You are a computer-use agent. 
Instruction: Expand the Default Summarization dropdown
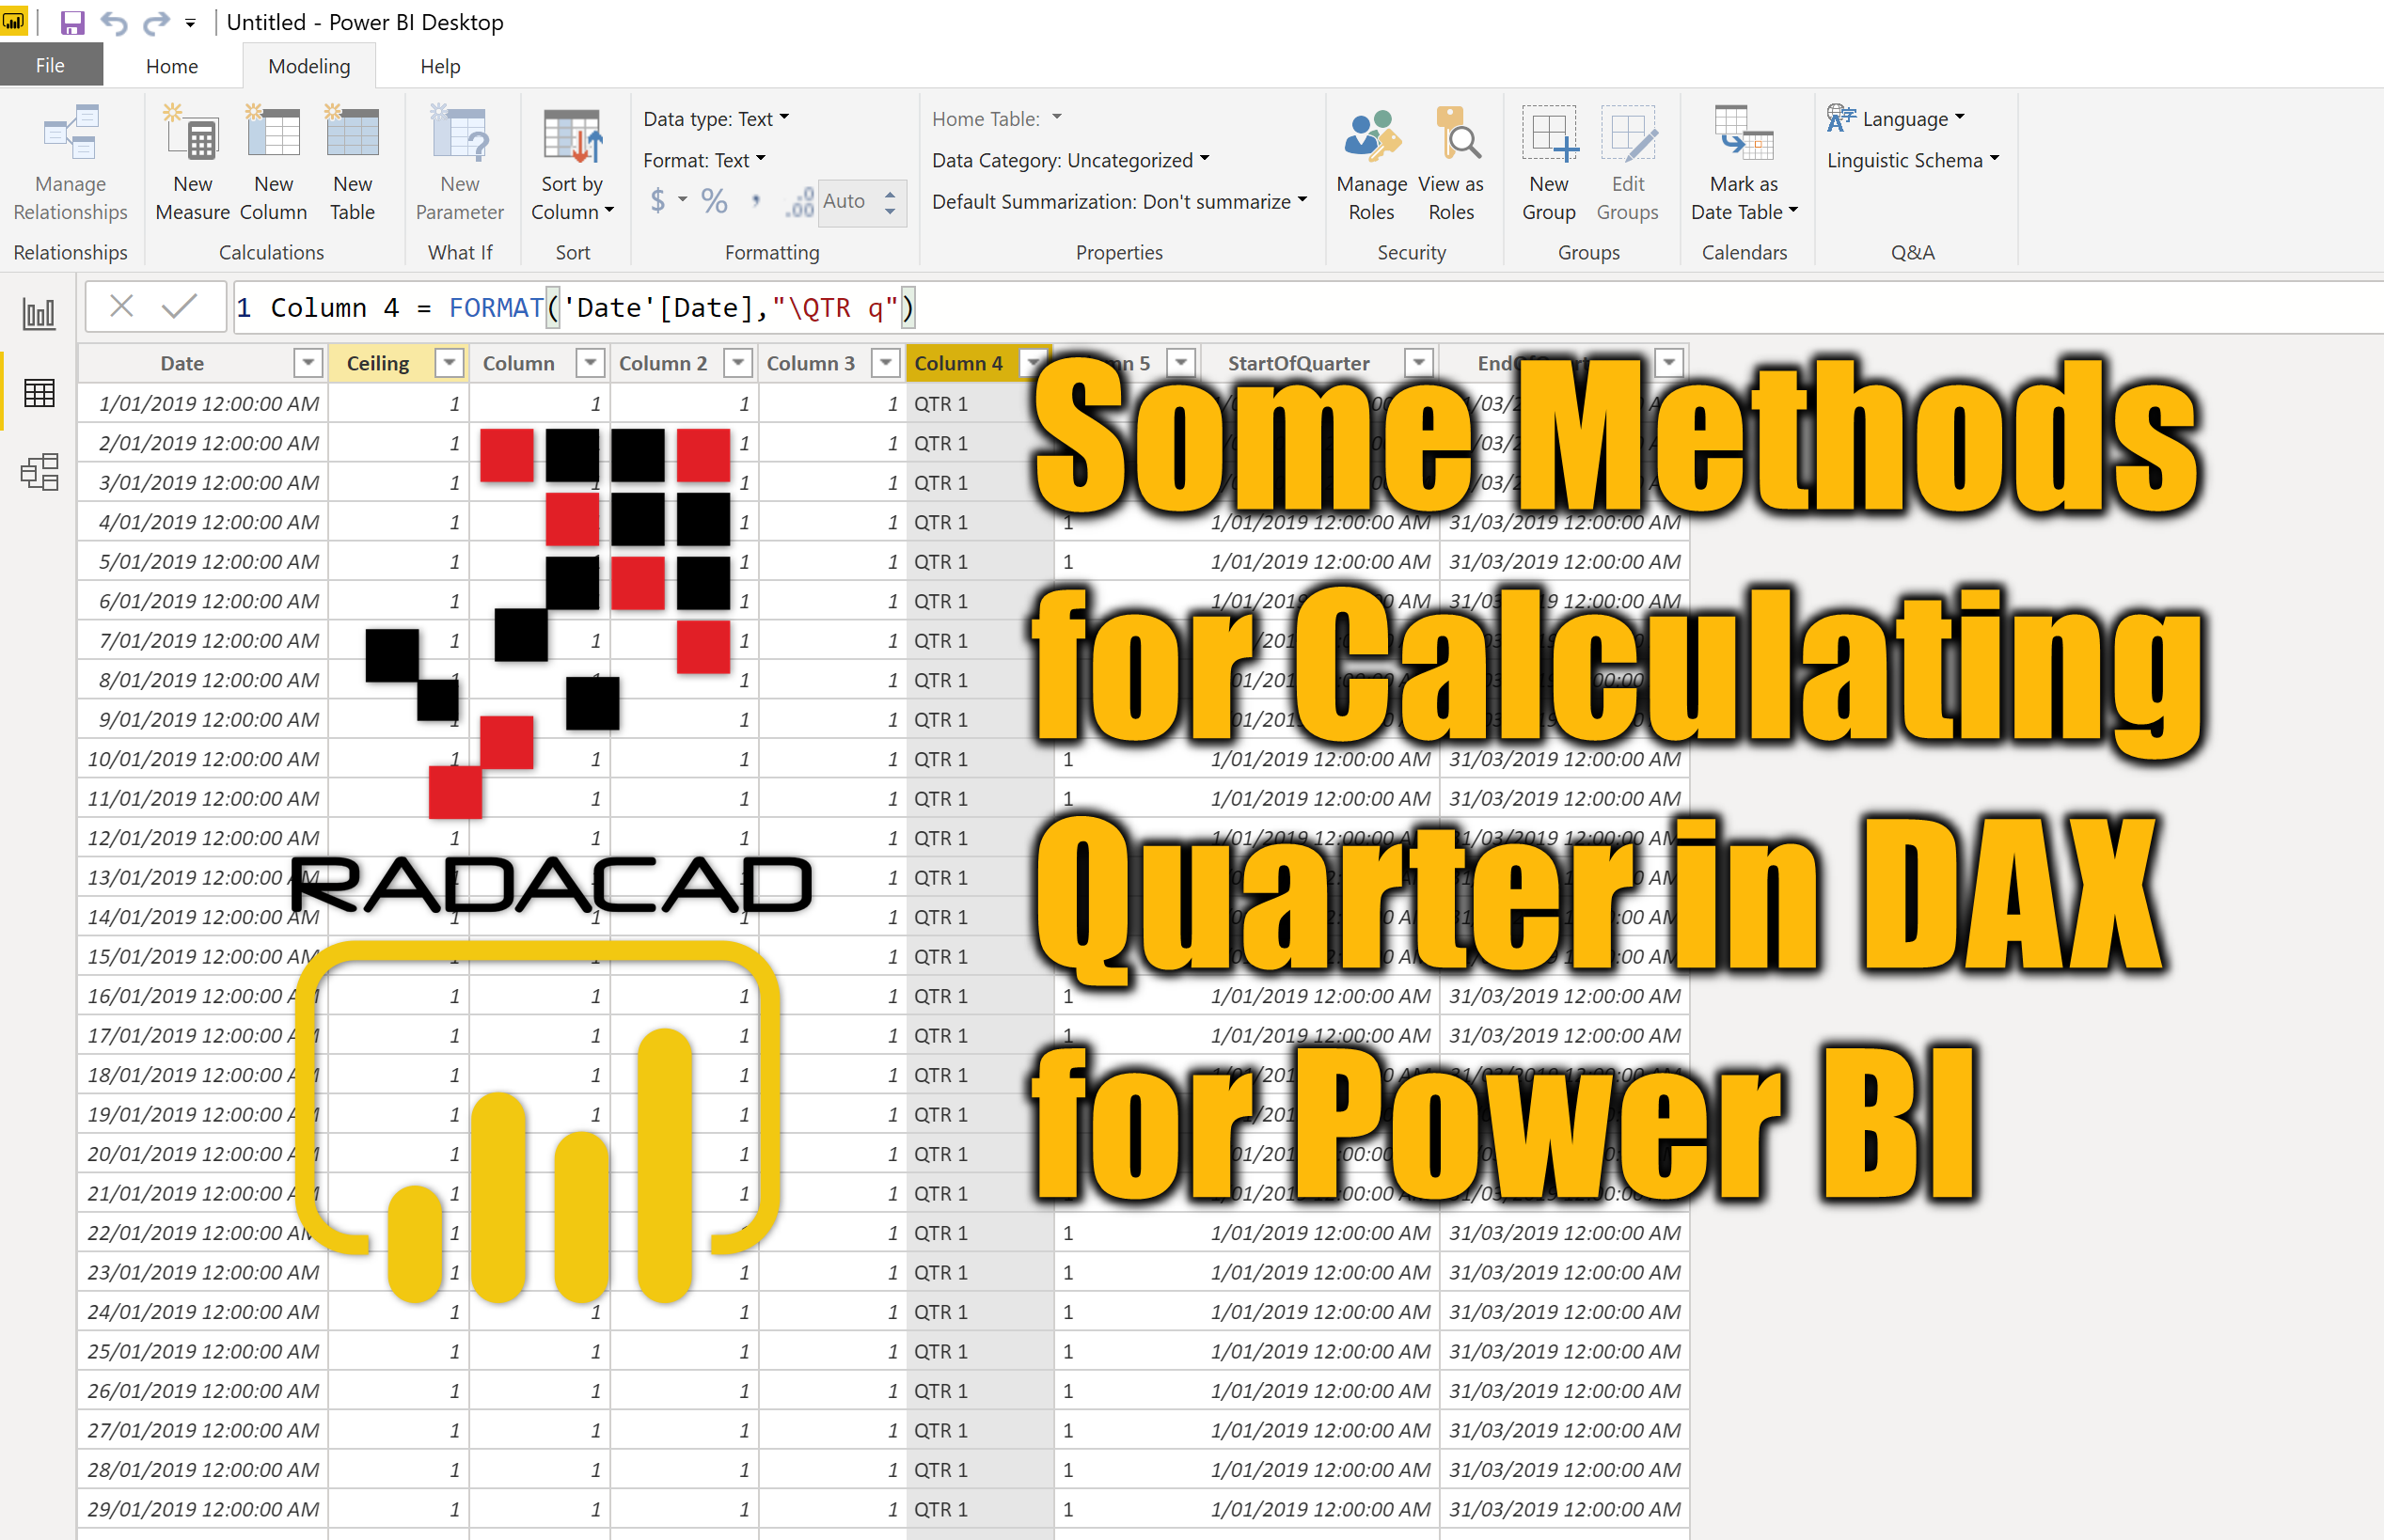click(1119, 202)
